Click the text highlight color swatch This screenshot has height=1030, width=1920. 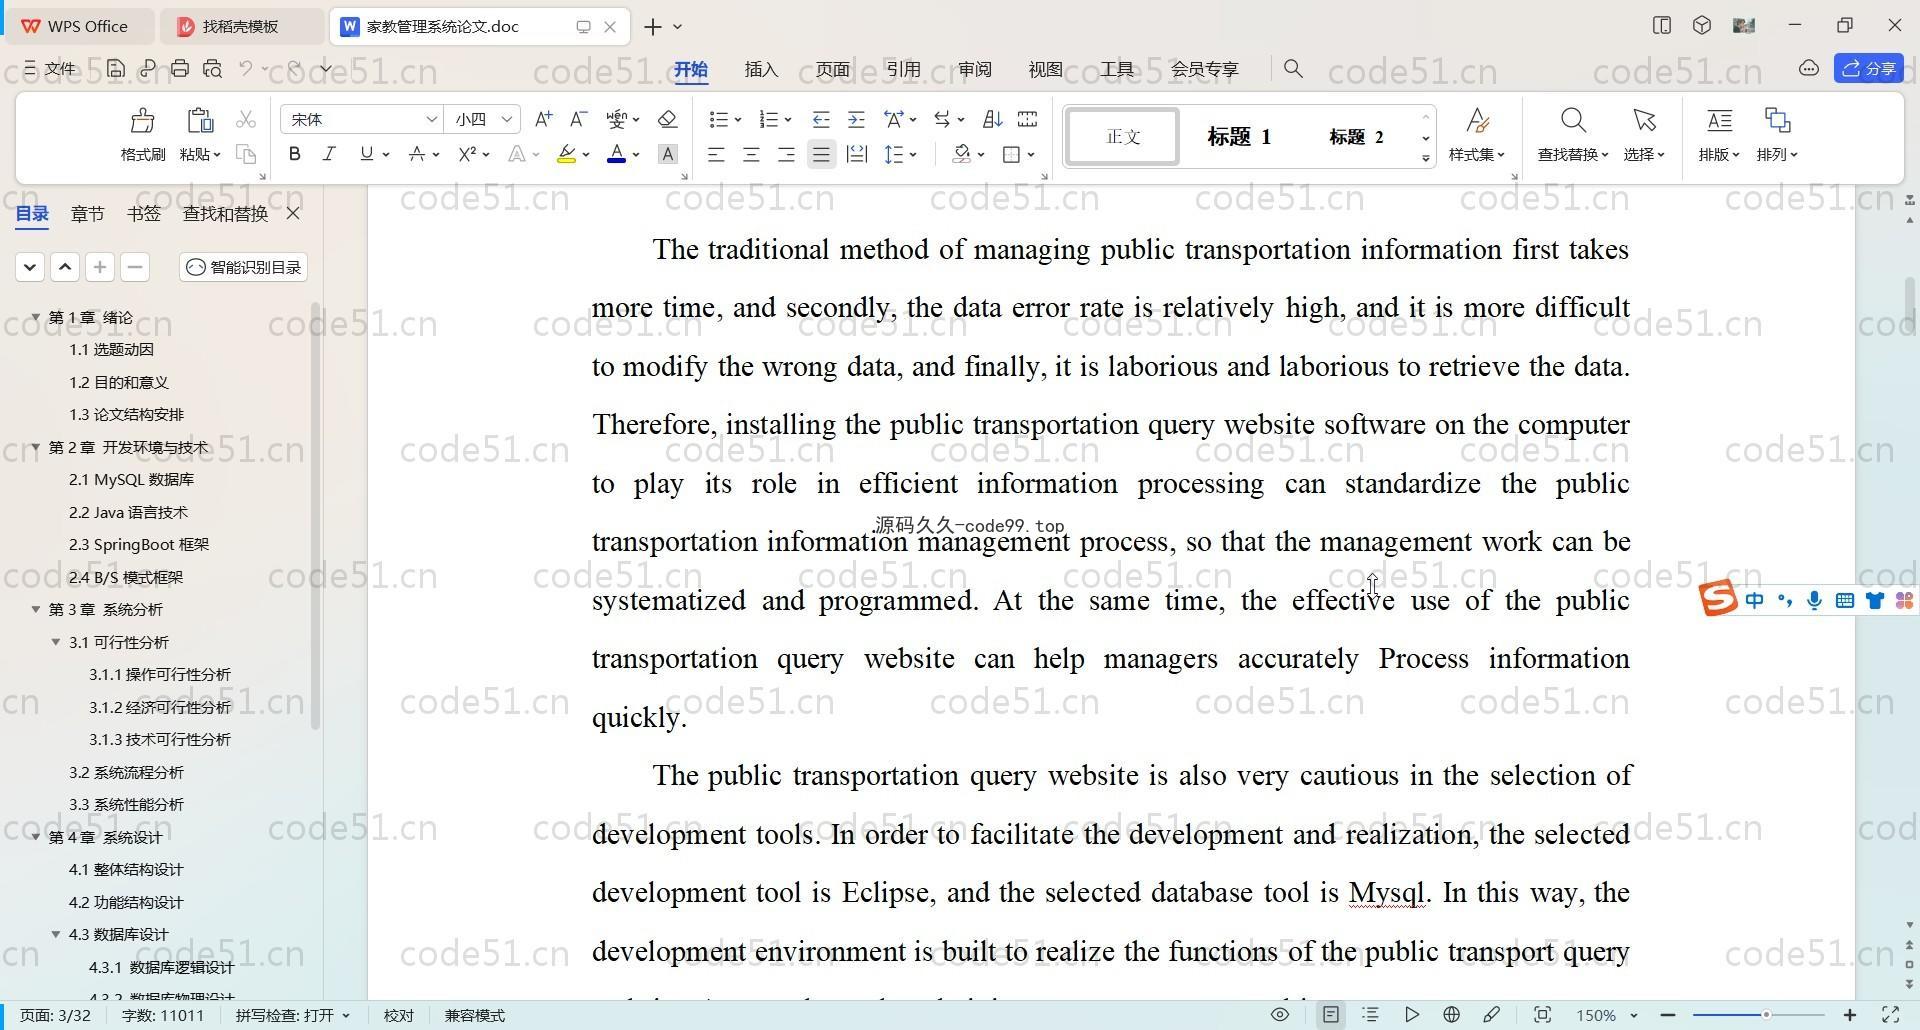point(566,154)
